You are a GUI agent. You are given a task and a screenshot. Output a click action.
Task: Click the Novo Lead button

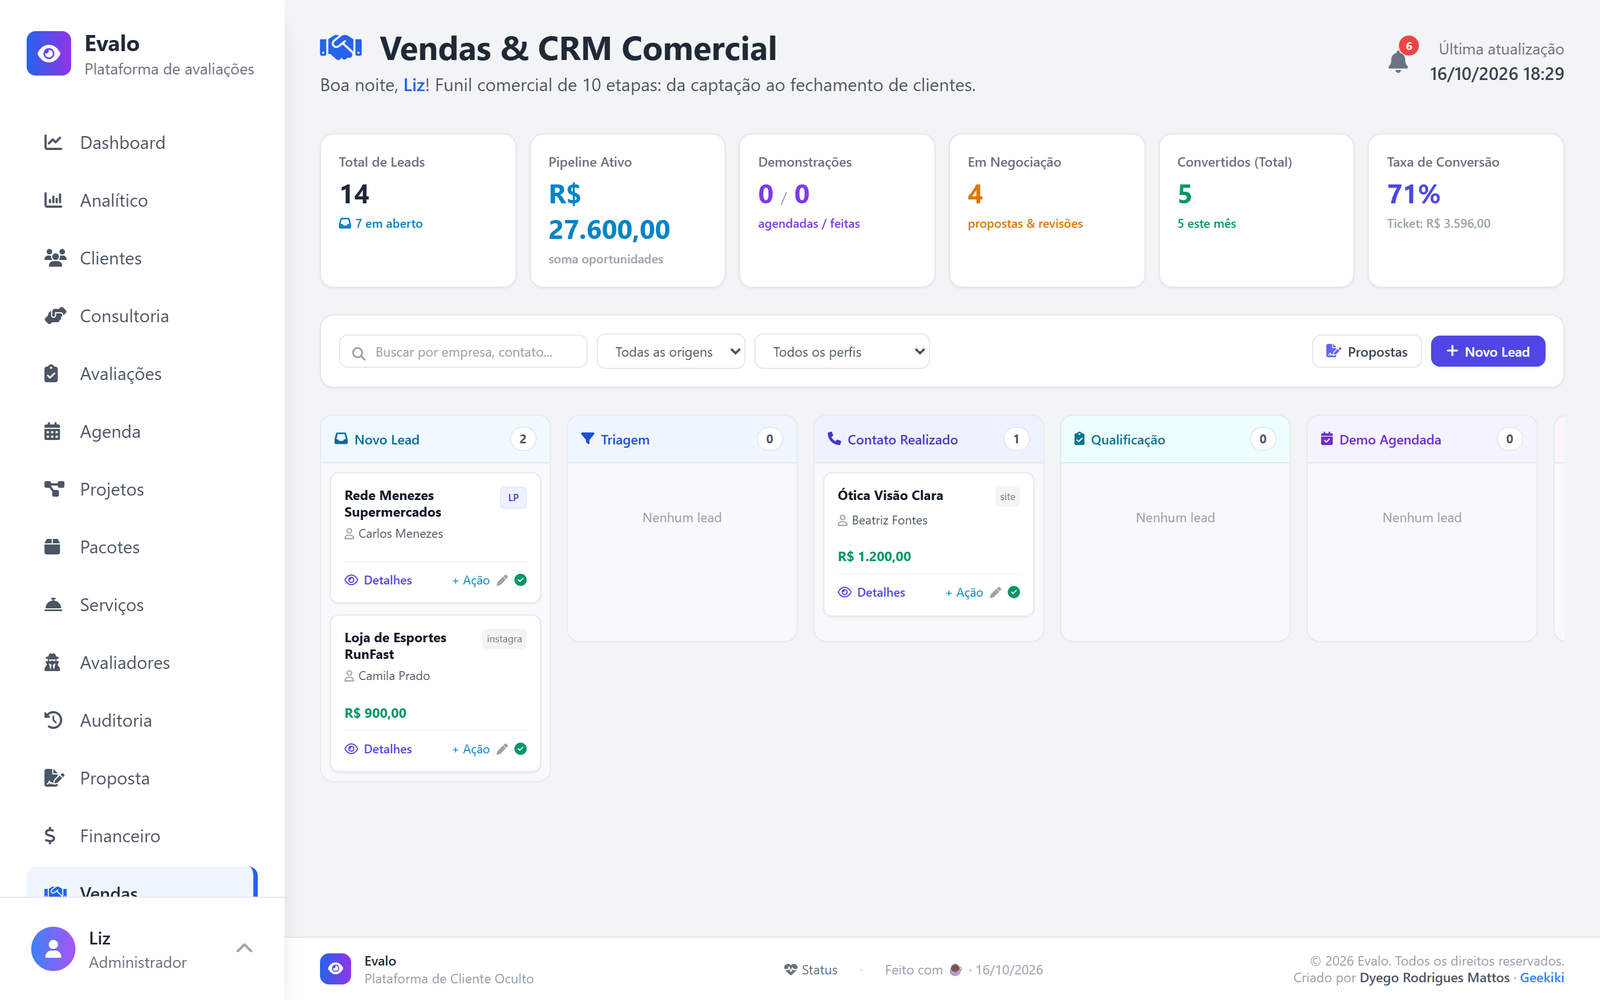(1488, 352)
